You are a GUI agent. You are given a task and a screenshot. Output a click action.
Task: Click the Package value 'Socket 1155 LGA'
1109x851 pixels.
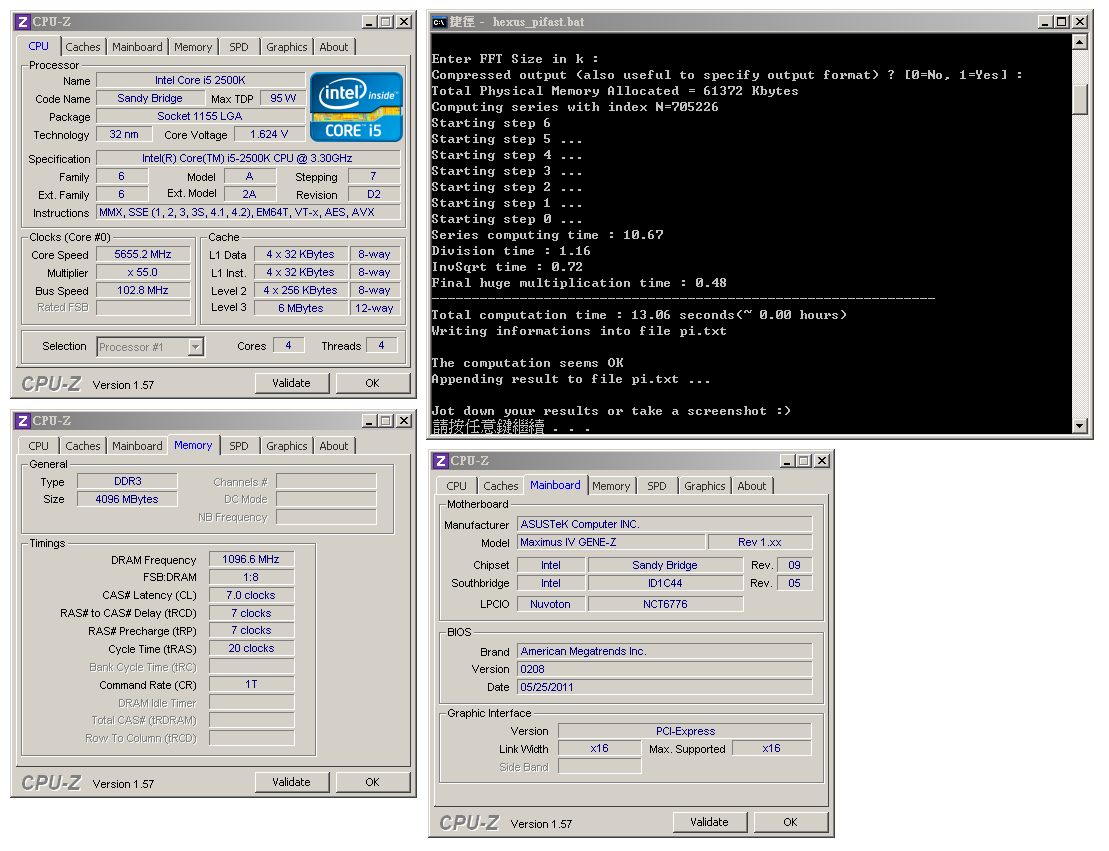point(200,116)
